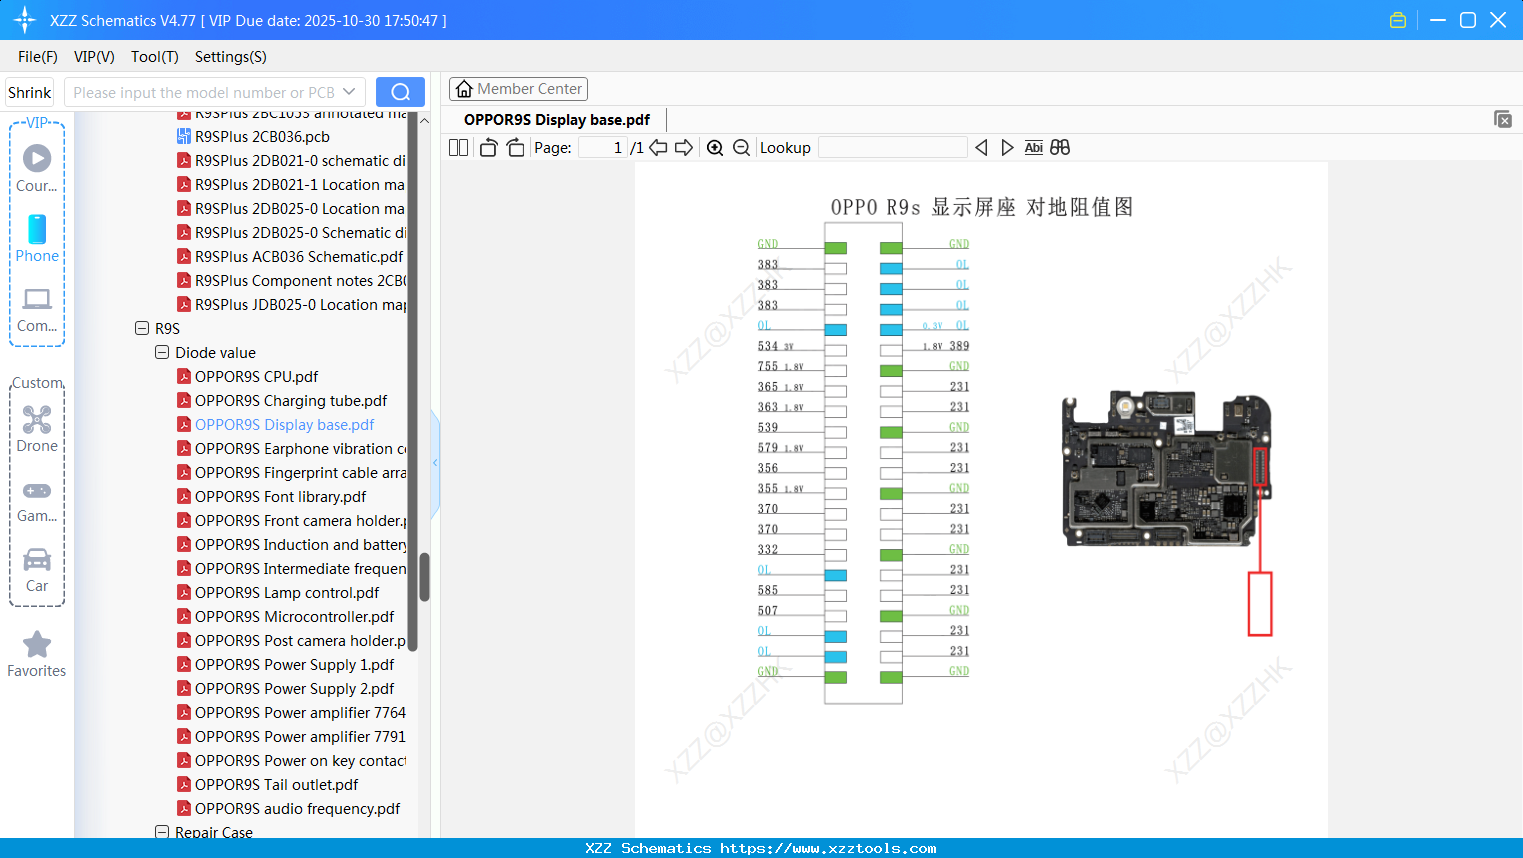Open the Member Center button
The image size is (1523, 858).
point(518,89)
